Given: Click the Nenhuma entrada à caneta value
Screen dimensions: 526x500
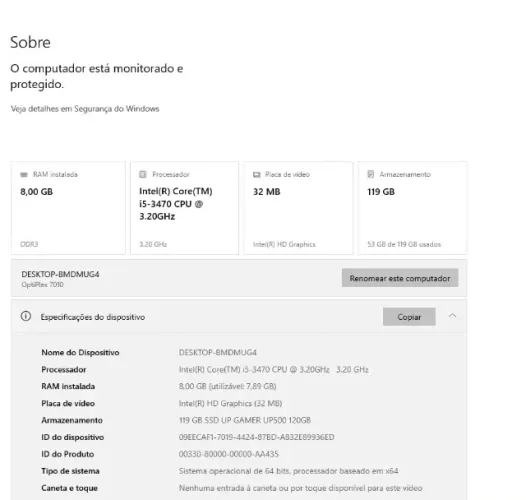Looking at the screenshot, I should [301, 488].
